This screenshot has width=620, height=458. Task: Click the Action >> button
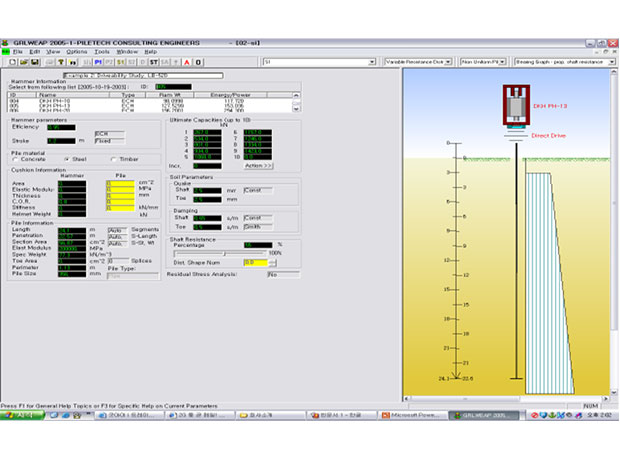[258, 166]
